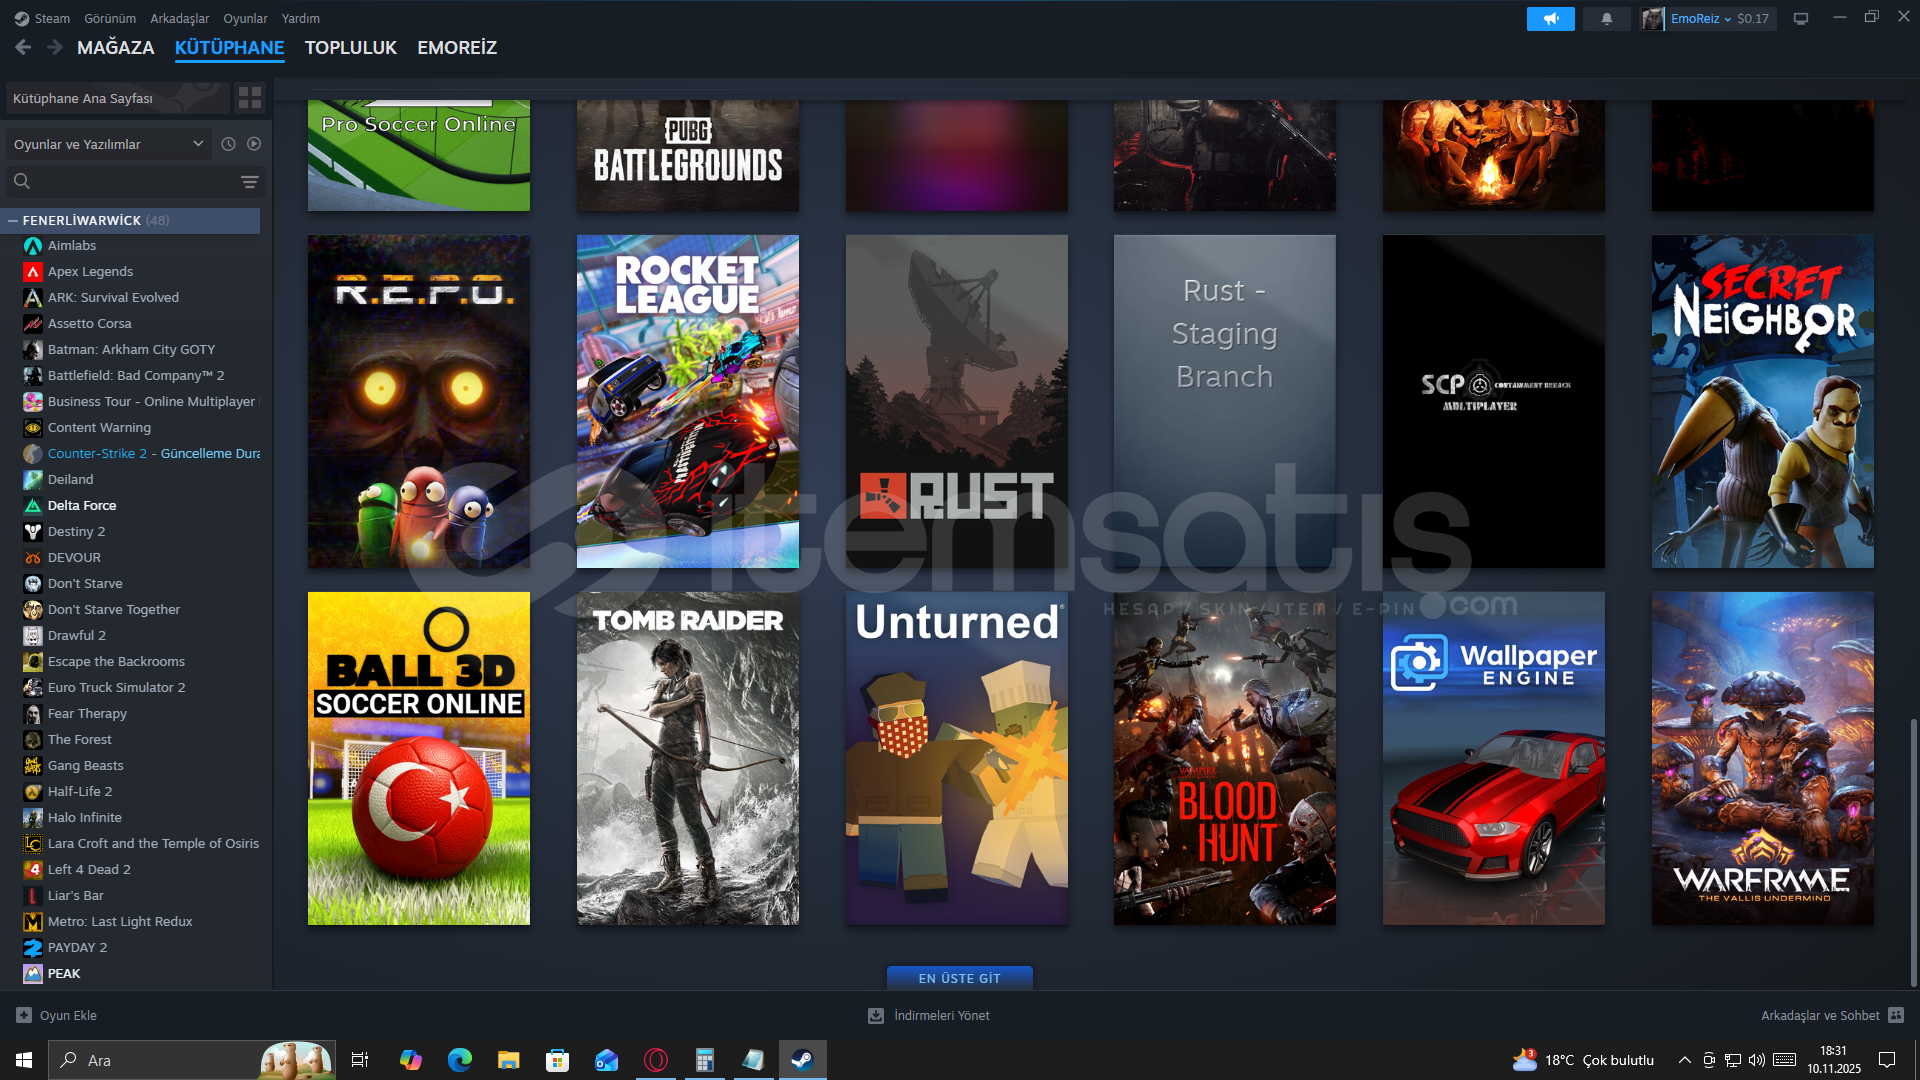
Task: Click the ready-to-play filter icon
Action: pyautogui.click(x=254, y=144)
